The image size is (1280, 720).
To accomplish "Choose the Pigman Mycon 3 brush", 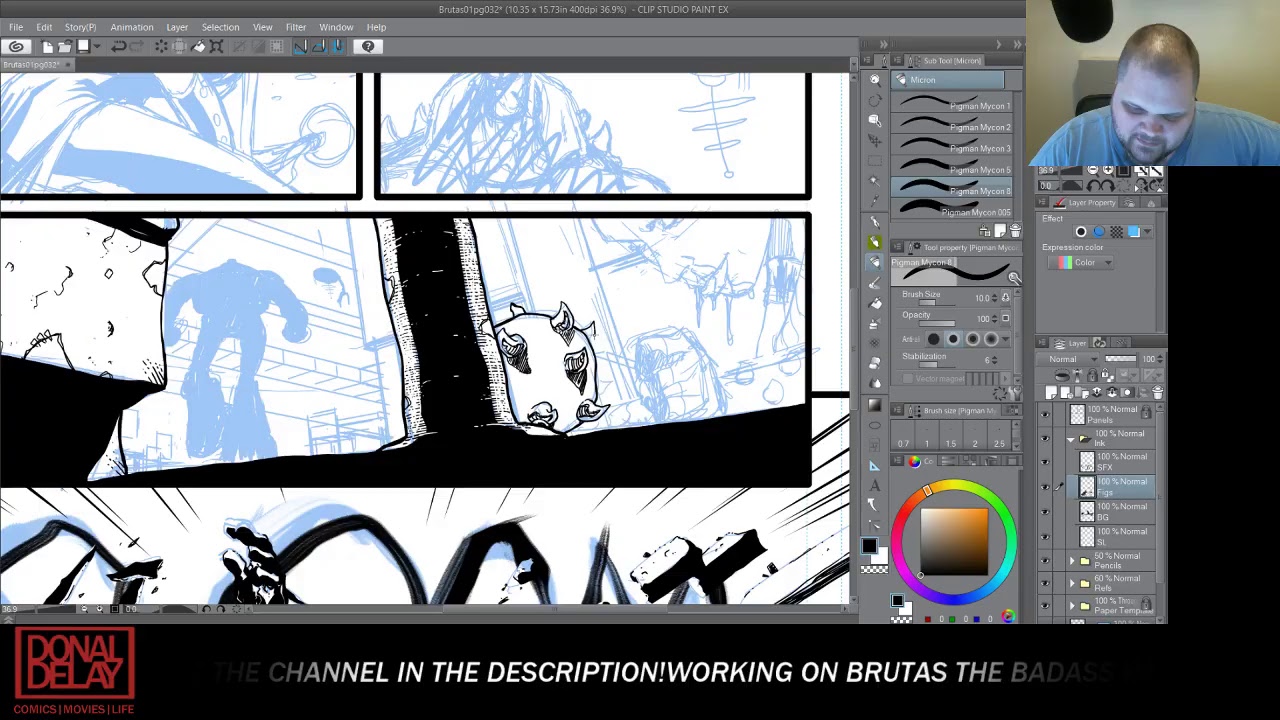I will pyautogui.click(x=955, y=148).
